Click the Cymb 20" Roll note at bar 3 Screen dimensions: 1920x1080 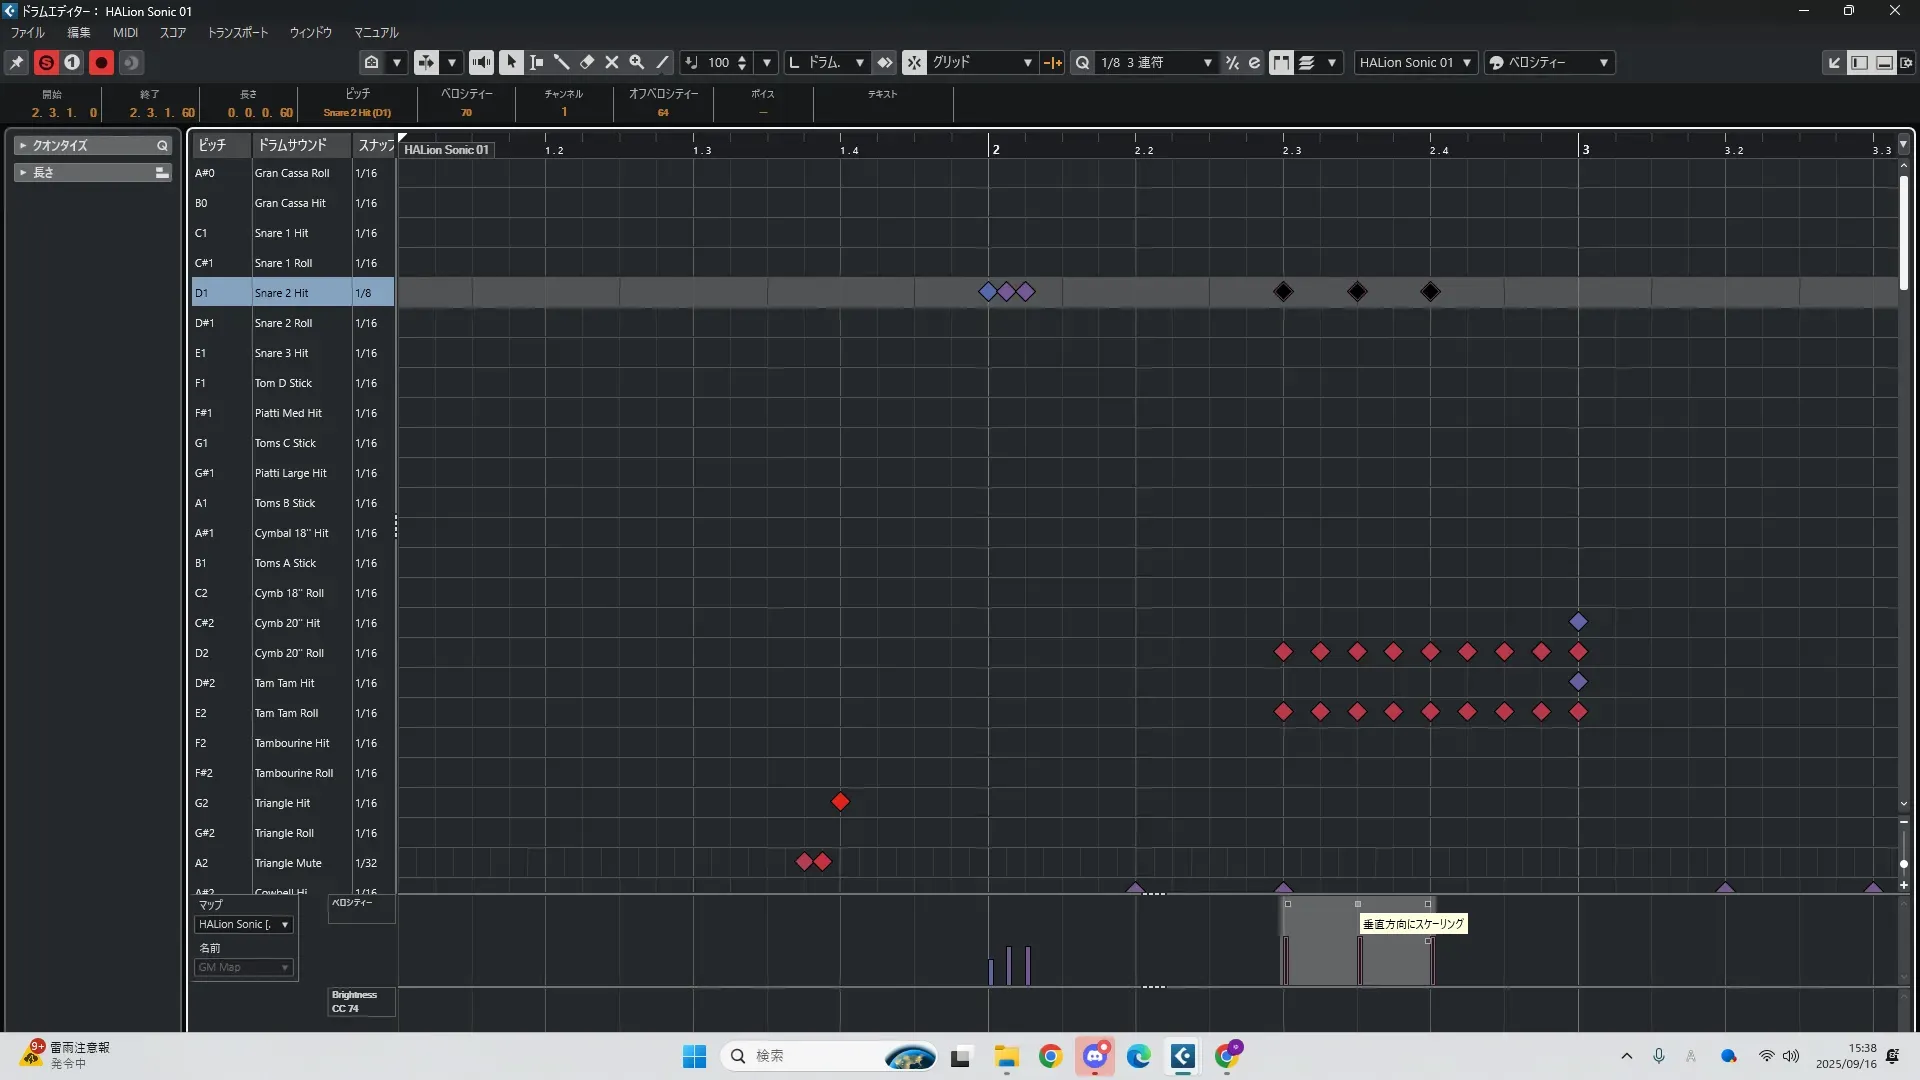pos(1578,652)
